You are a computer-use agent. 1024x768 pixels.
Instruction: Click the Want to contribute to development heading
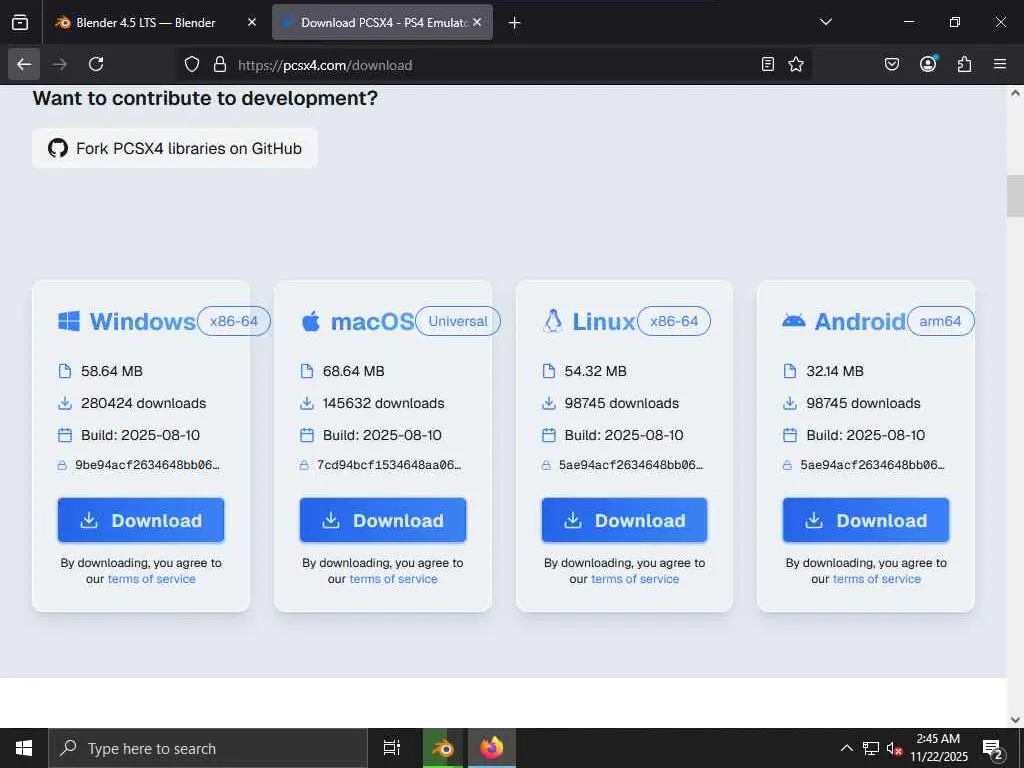205,99
